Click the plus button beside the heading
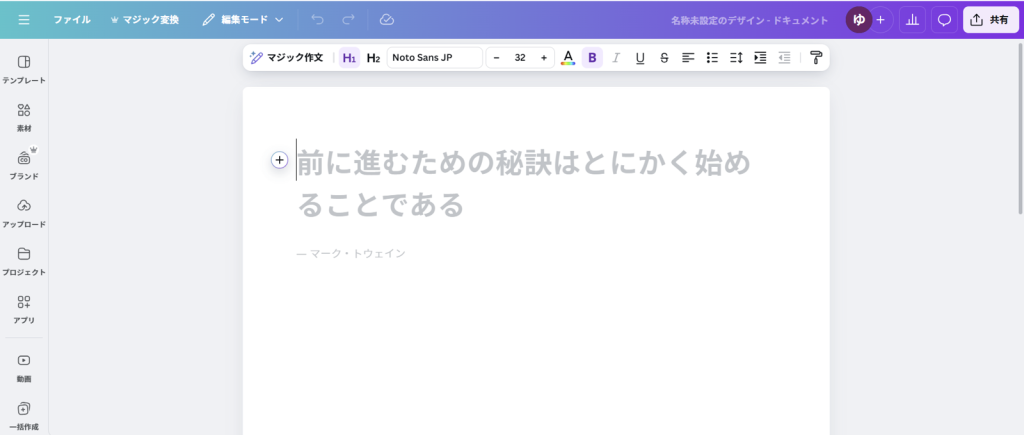This screenshot has width=1024, height=435. tap(279, 160)
